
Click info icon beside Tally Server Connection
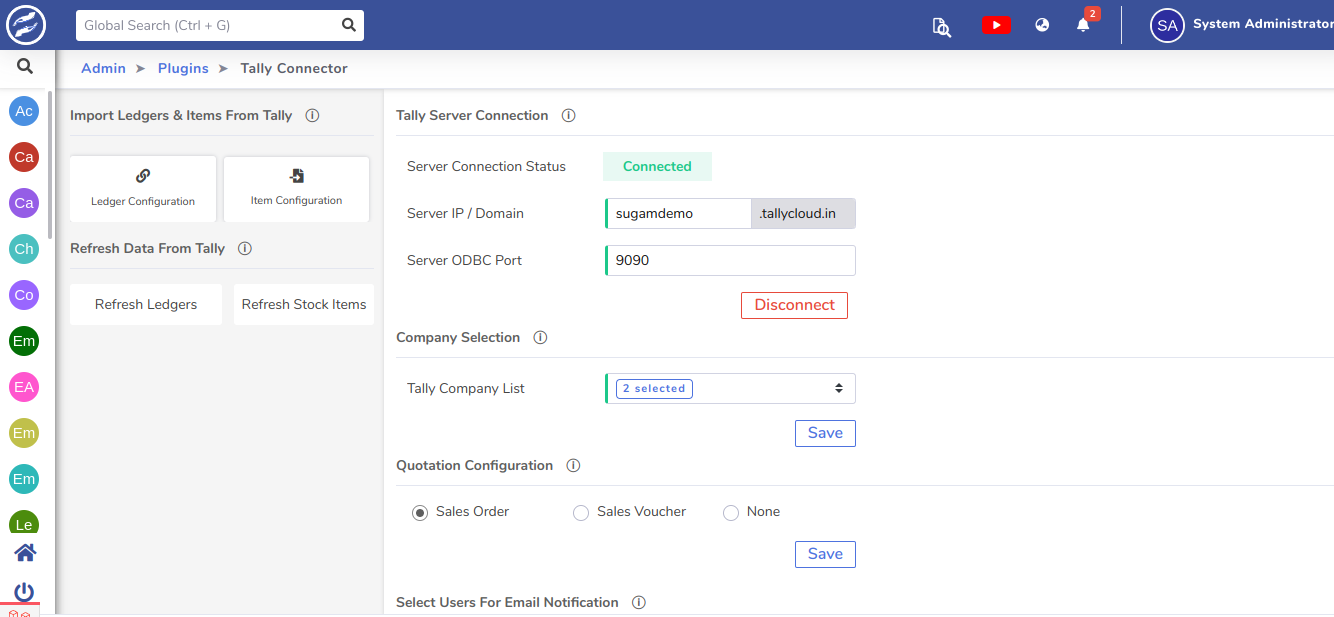coord(568,116)
